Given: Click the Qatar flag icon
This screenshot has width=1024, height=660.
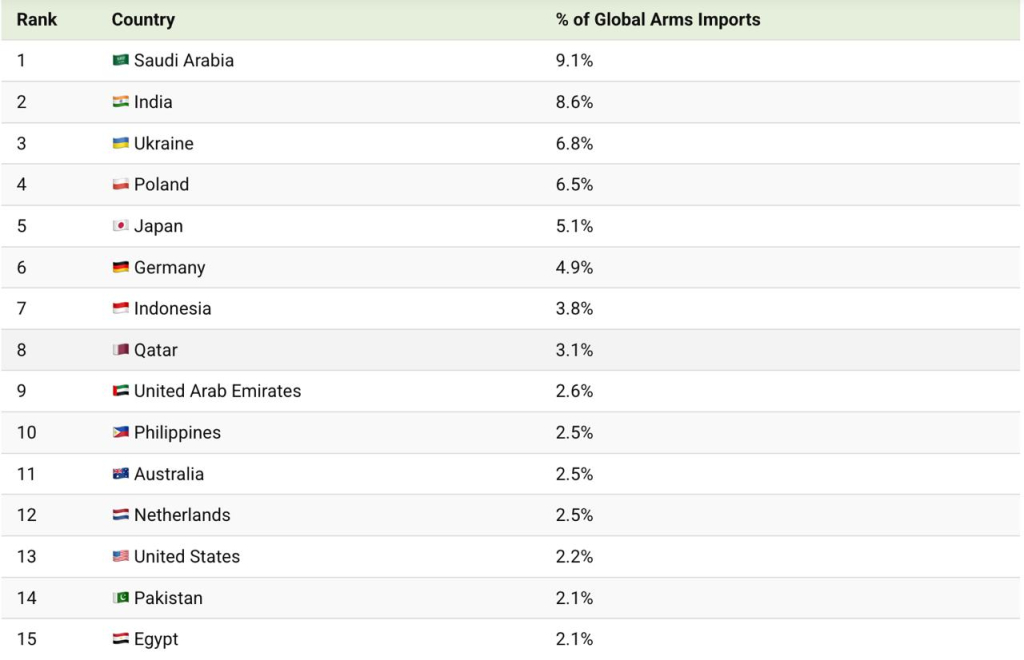Looking at the screenshot, I should tap(120, 350).
